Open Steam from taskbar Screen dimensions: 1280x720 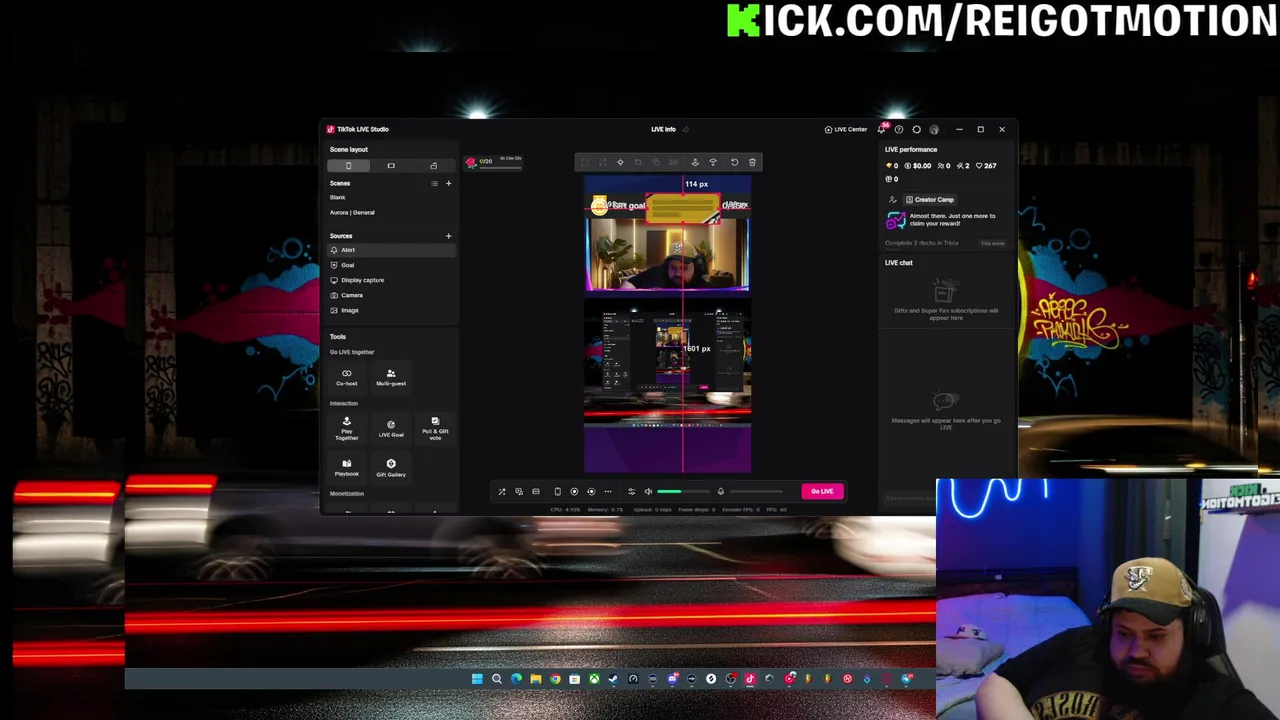point(613,679)
